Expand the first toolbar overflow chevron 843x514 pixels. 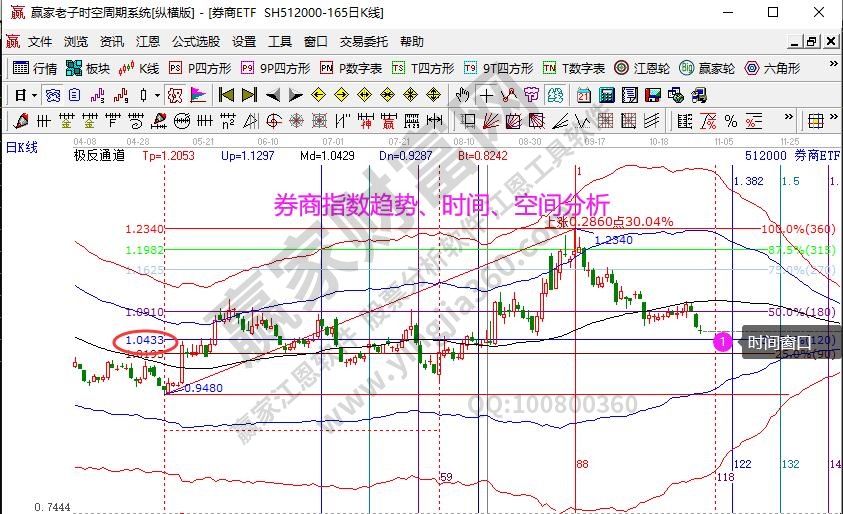point(833,65)
